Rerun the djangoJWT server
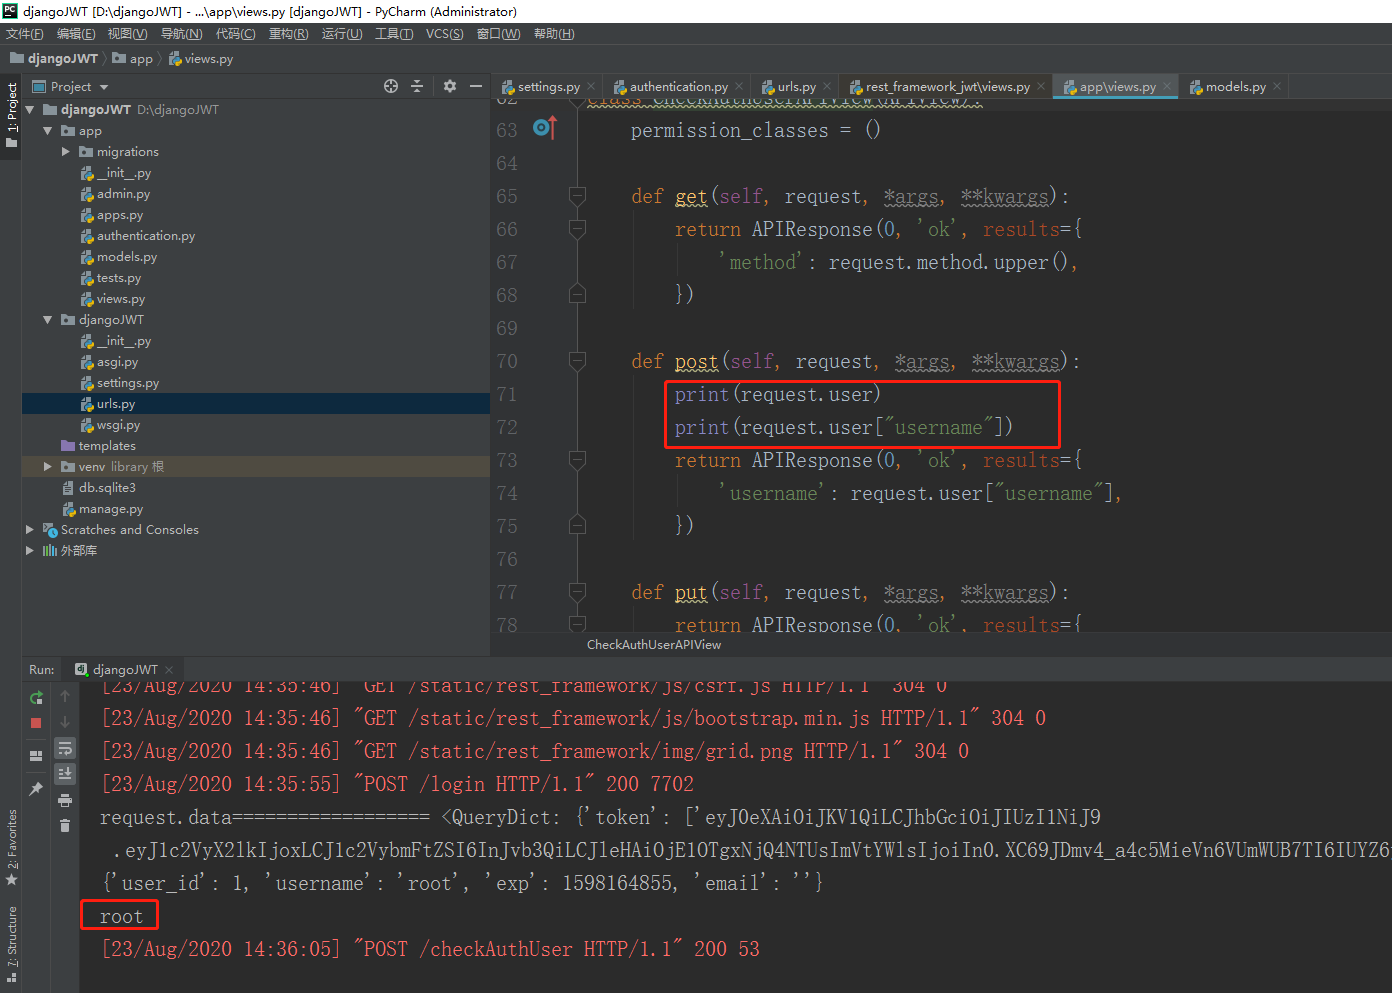 click(x=36, y=697)
